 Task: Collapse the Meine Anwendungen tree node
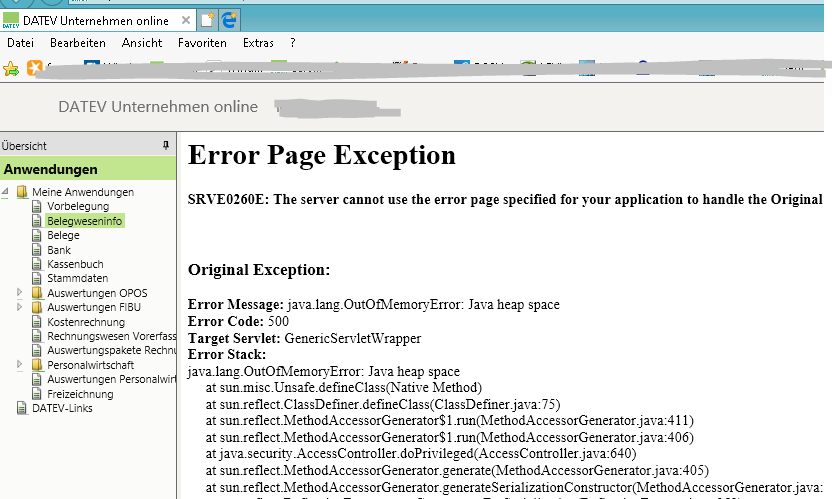(5, 192)
